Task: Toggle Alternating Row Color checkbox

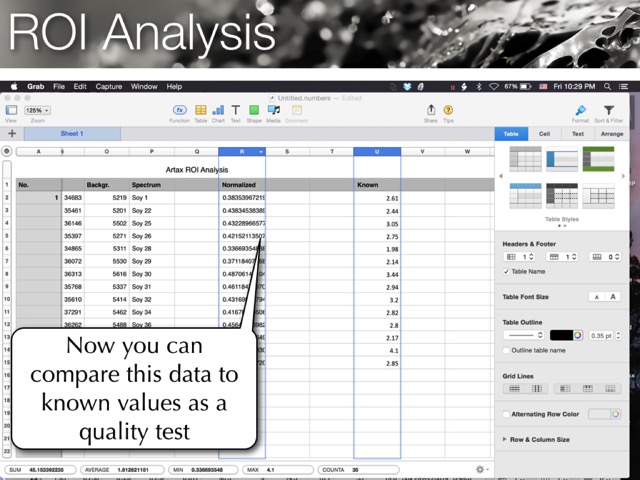Action: click(x=506, y=413)
